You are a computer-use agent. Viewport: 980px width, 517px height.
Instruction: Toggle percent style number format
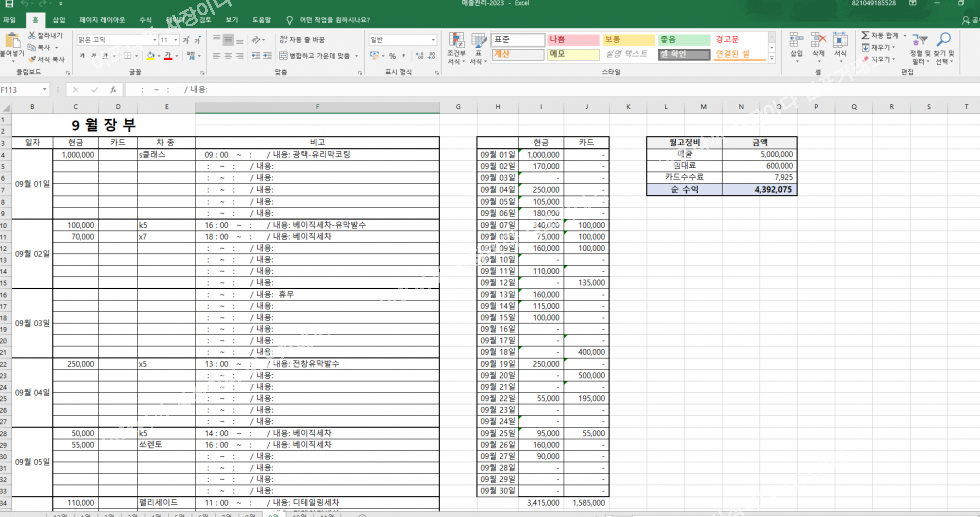tap(392, 56)
